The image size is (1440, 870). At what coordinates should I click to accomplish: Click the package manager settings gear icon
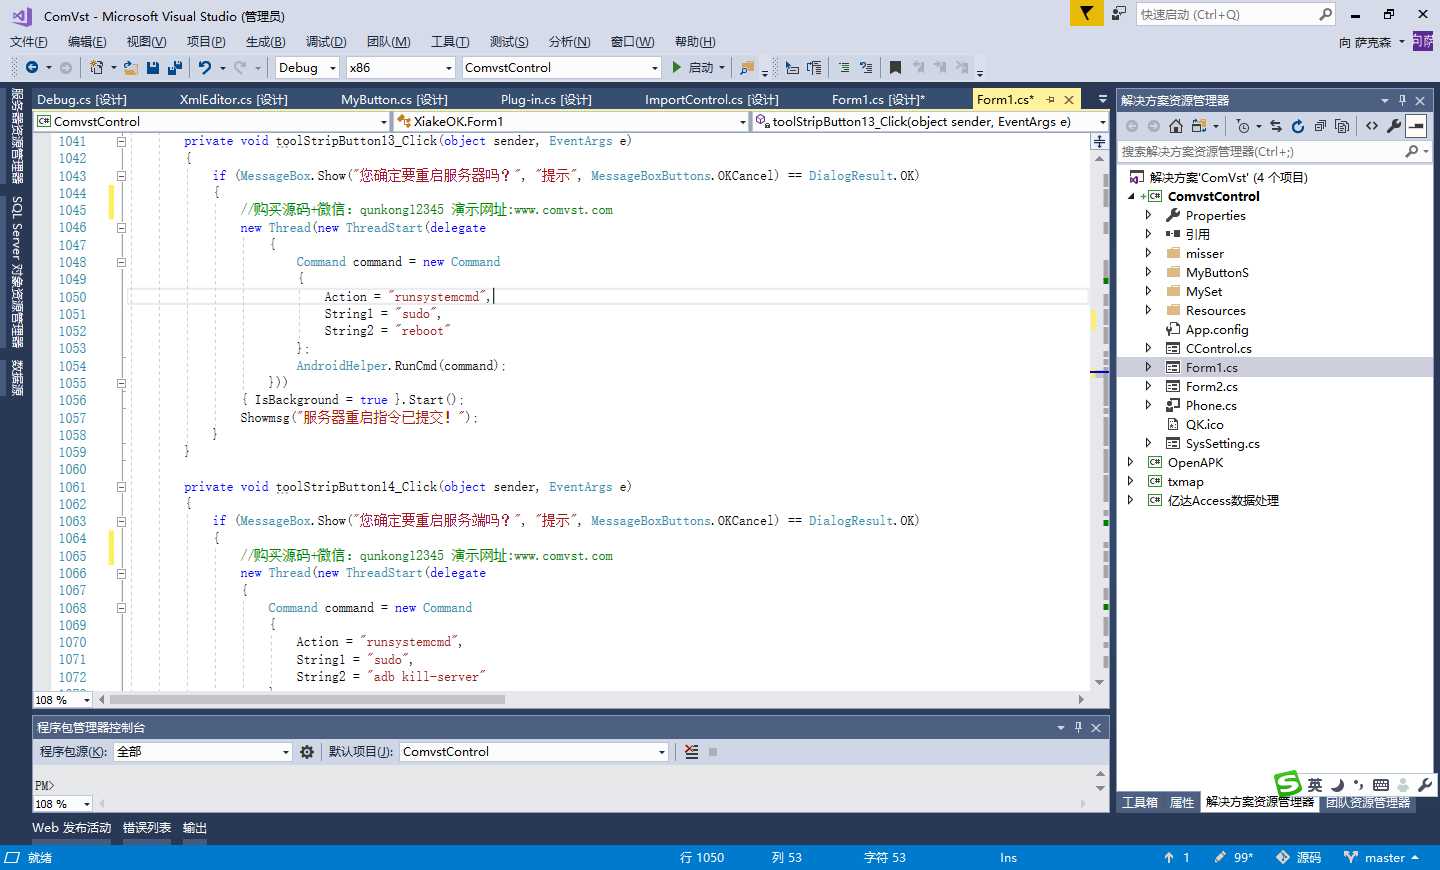click(307, 752)
